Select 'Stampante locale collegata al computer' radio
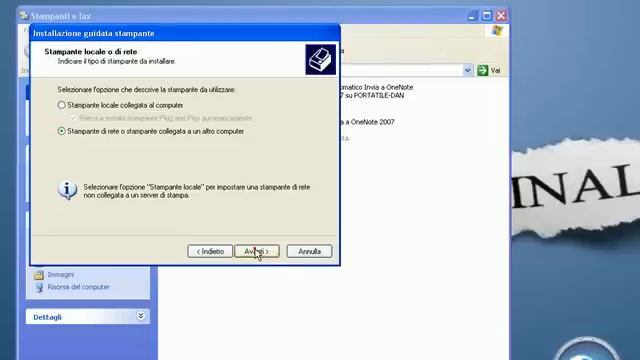The image size is (640, 360). tap(61, 105)
